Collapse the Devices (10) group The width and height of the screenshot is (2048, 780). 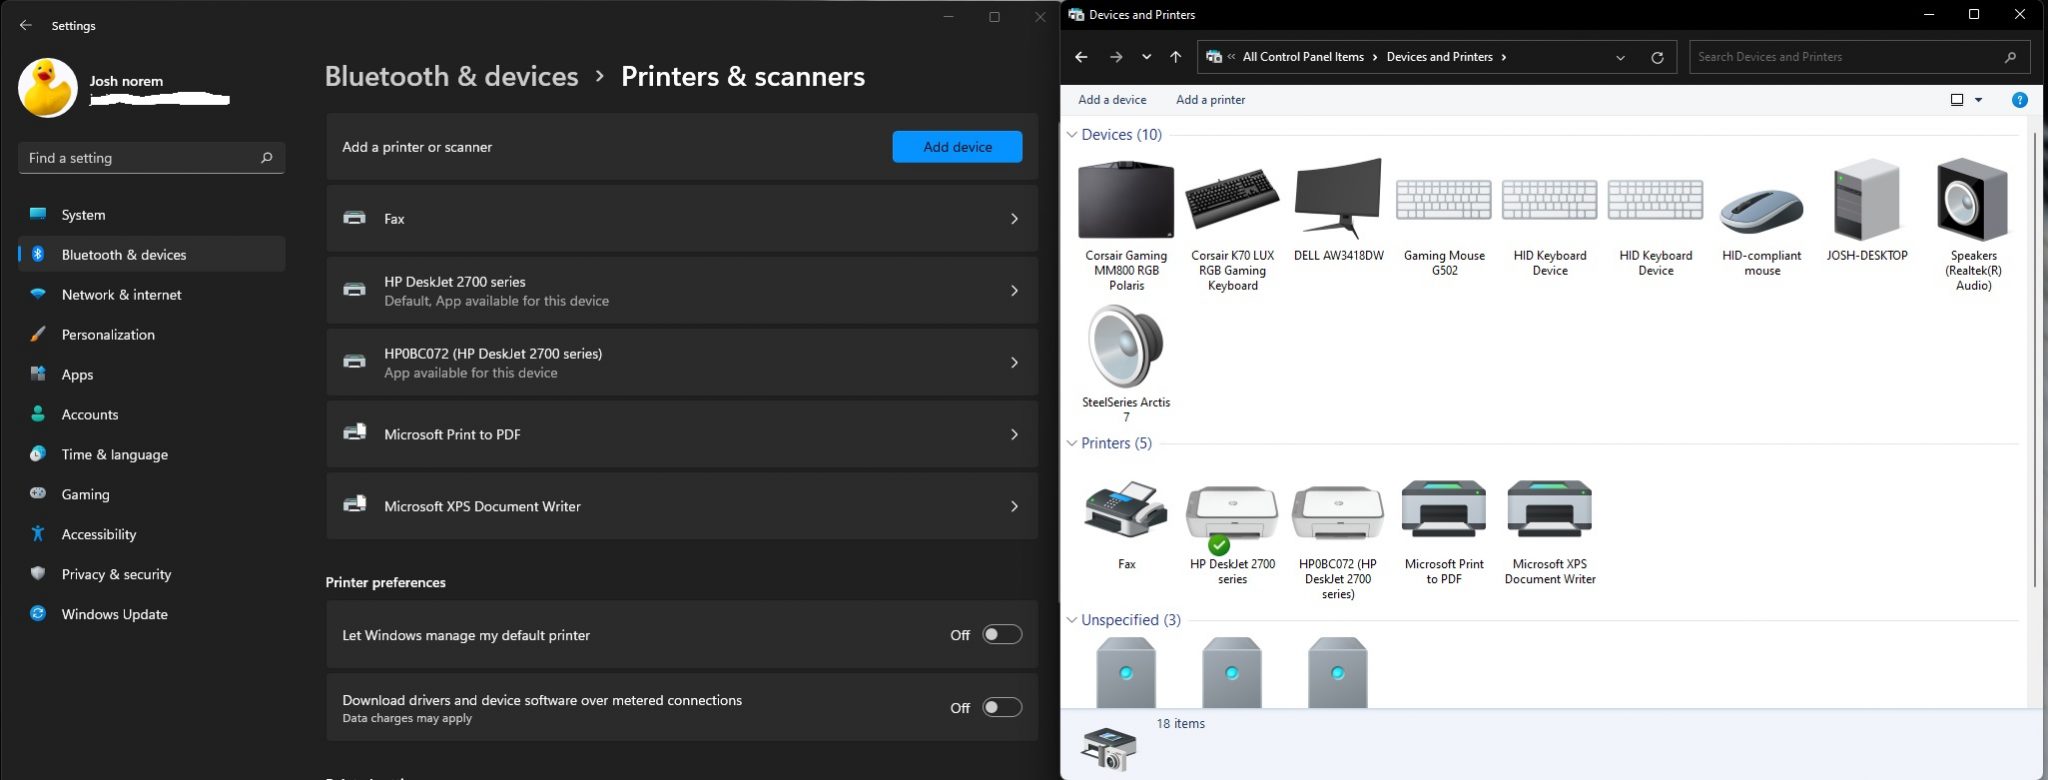pos(1072,135)
